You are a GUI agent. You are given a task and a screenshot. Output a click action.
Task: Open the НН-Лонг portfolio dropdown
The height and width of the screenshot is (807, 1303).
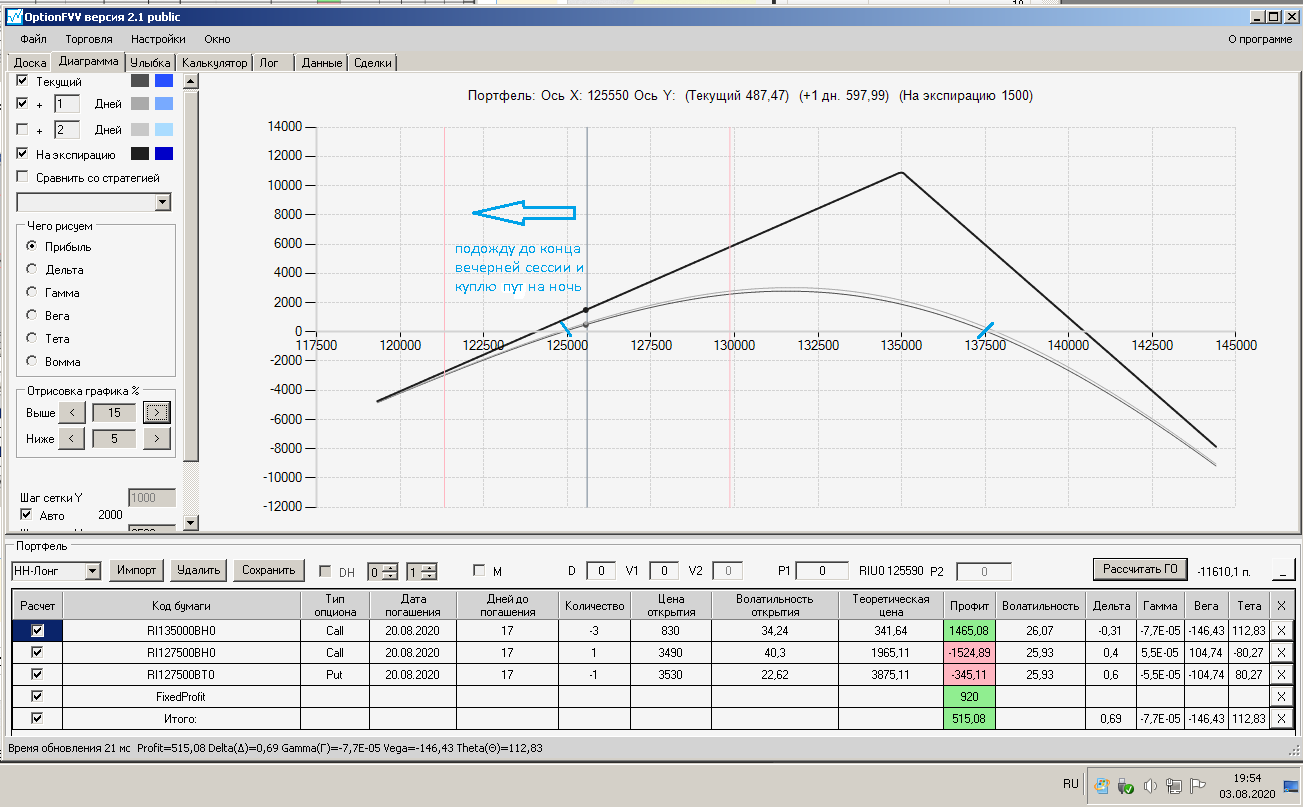pyautogui.click(x=93, y=571)
